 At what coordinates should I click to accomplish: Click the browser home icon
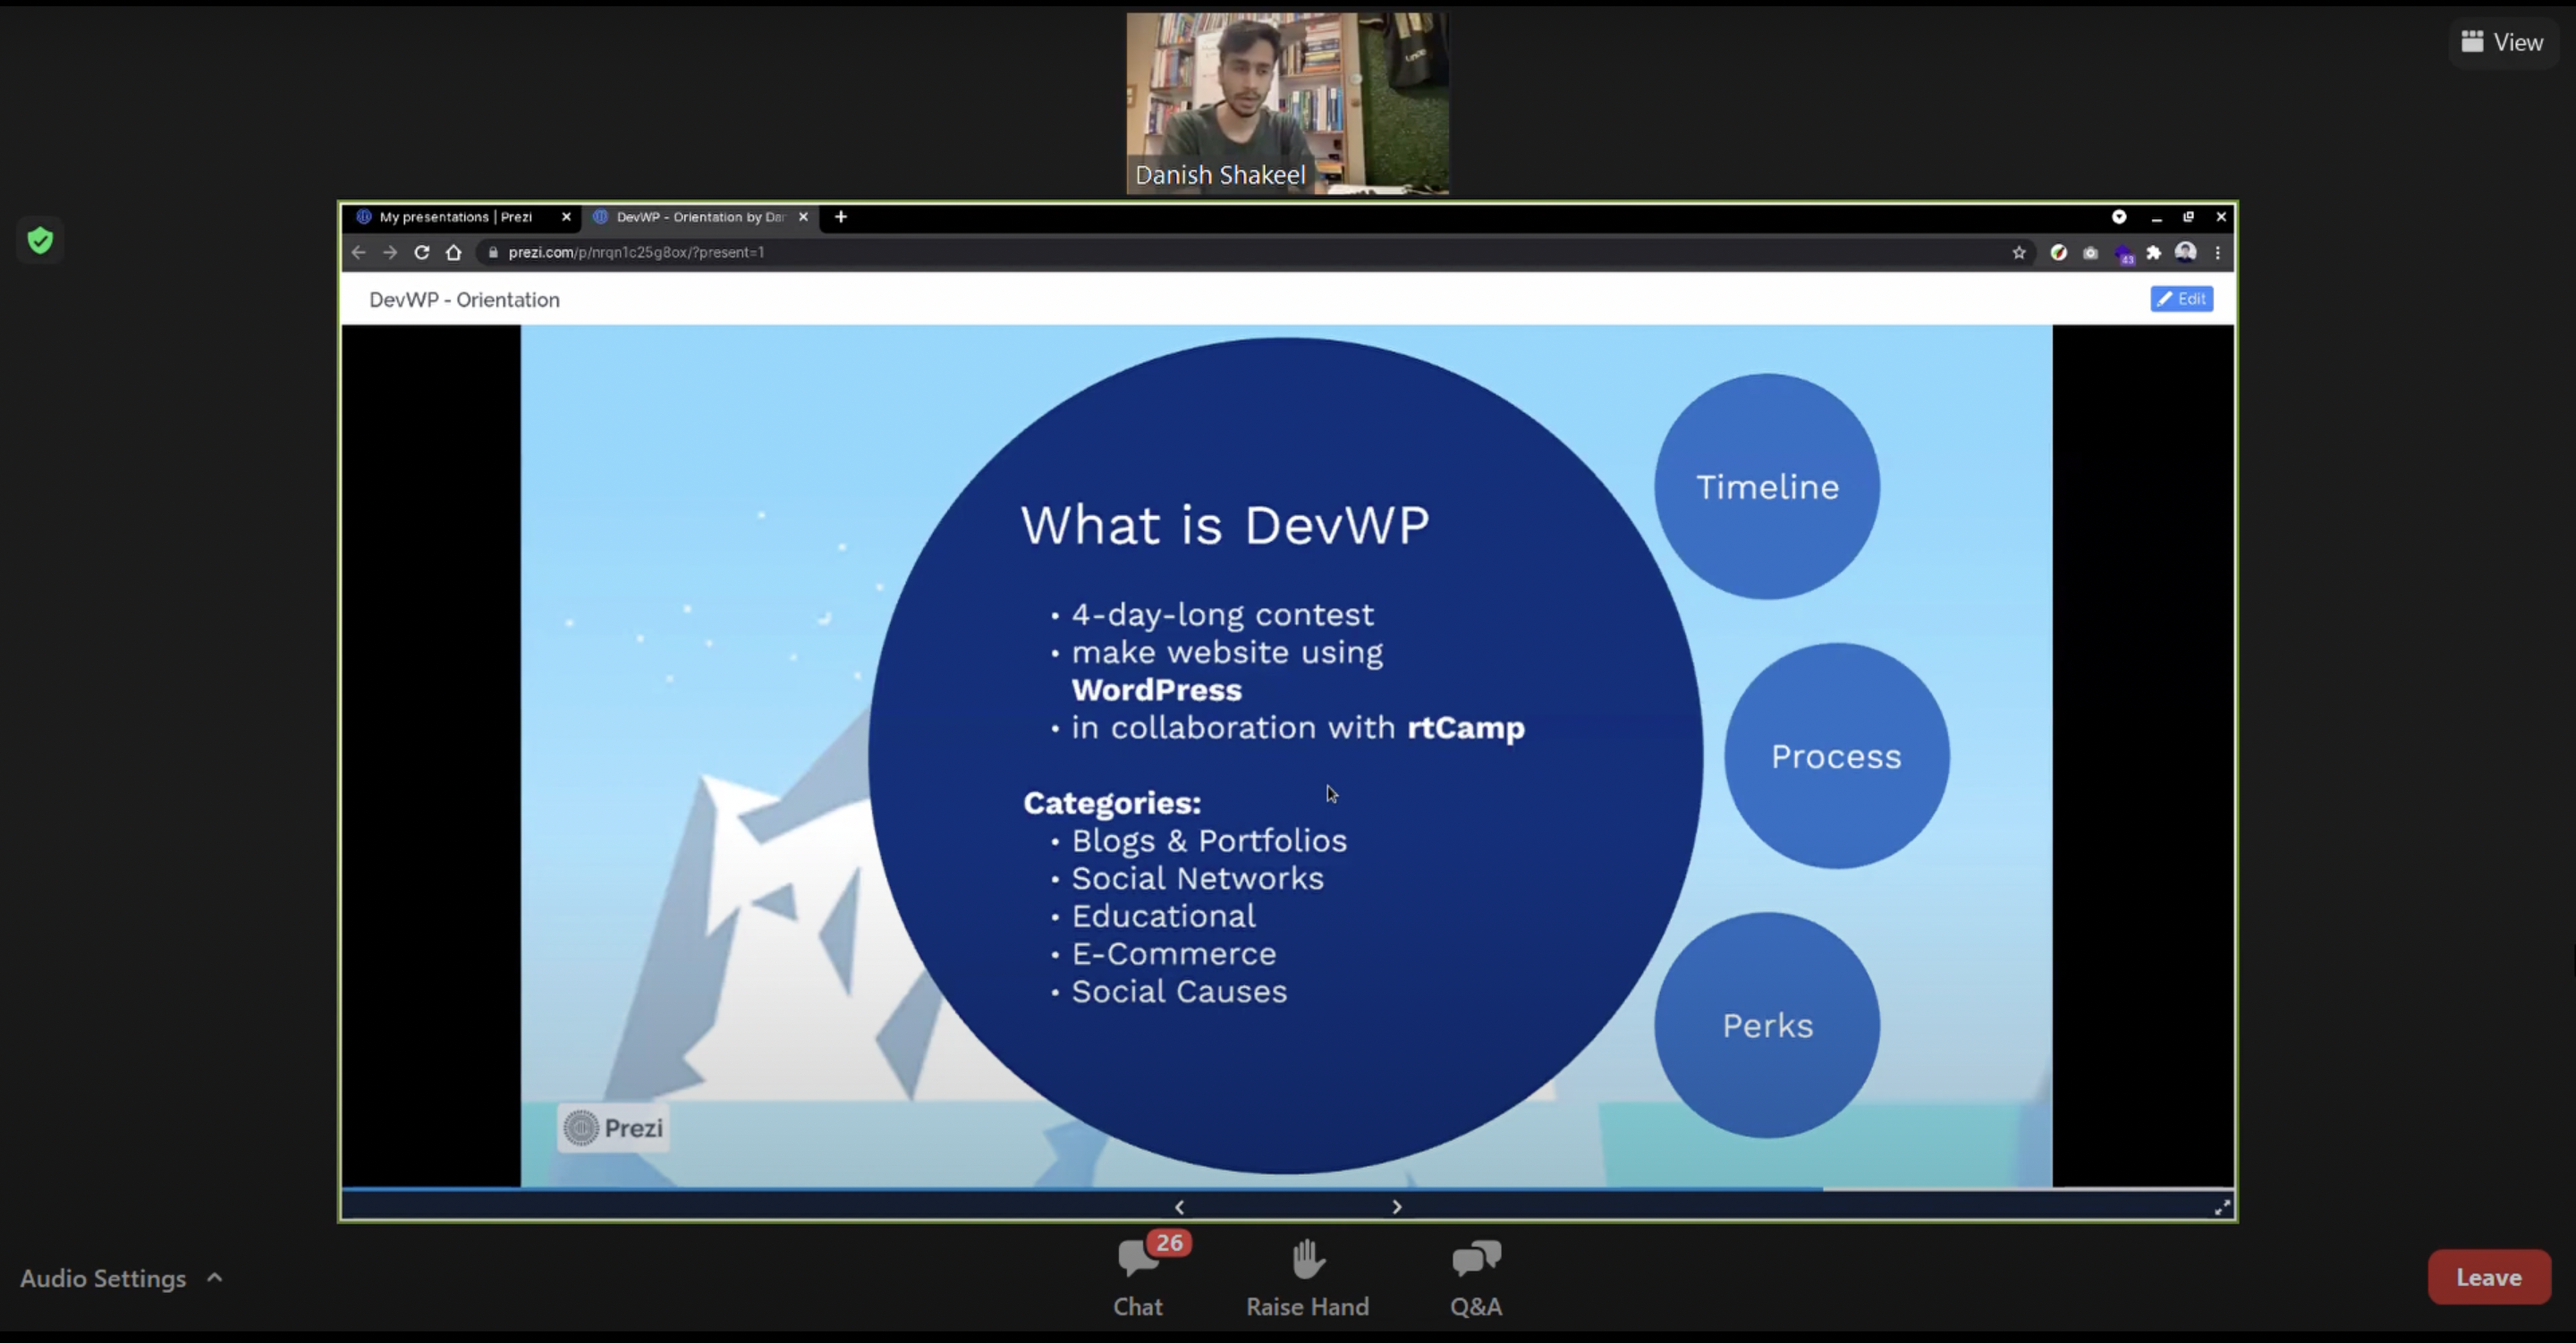[454, 253]
